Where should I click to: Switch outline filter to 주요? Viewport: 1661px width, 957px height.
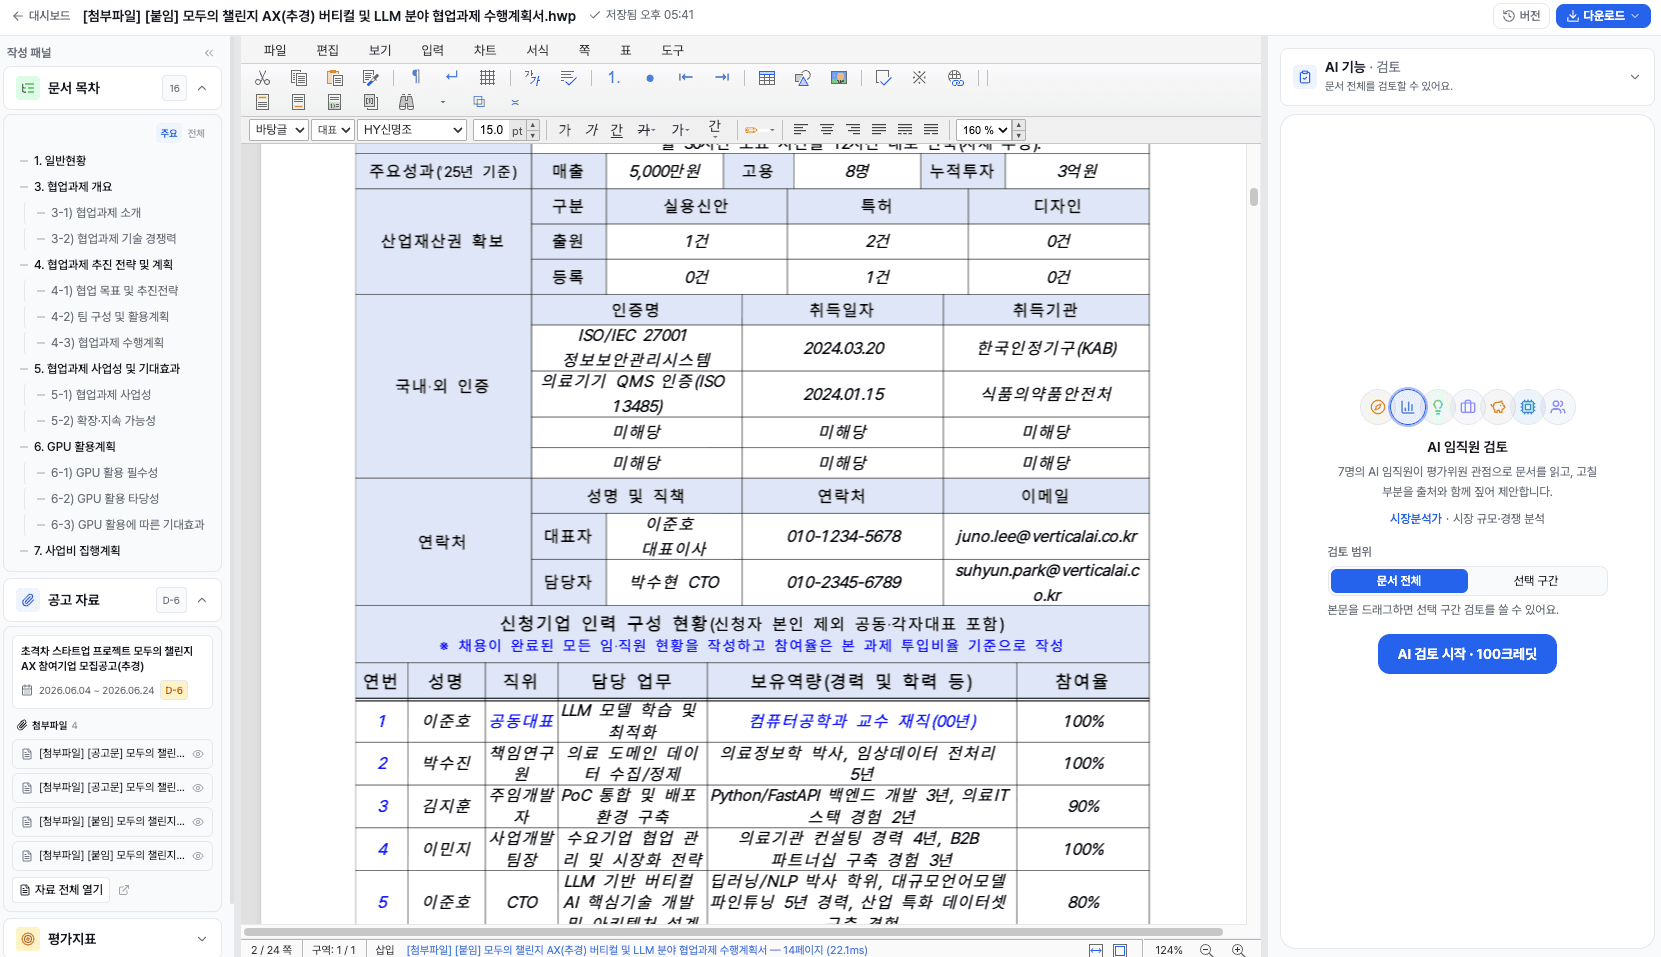coord(169,133)
